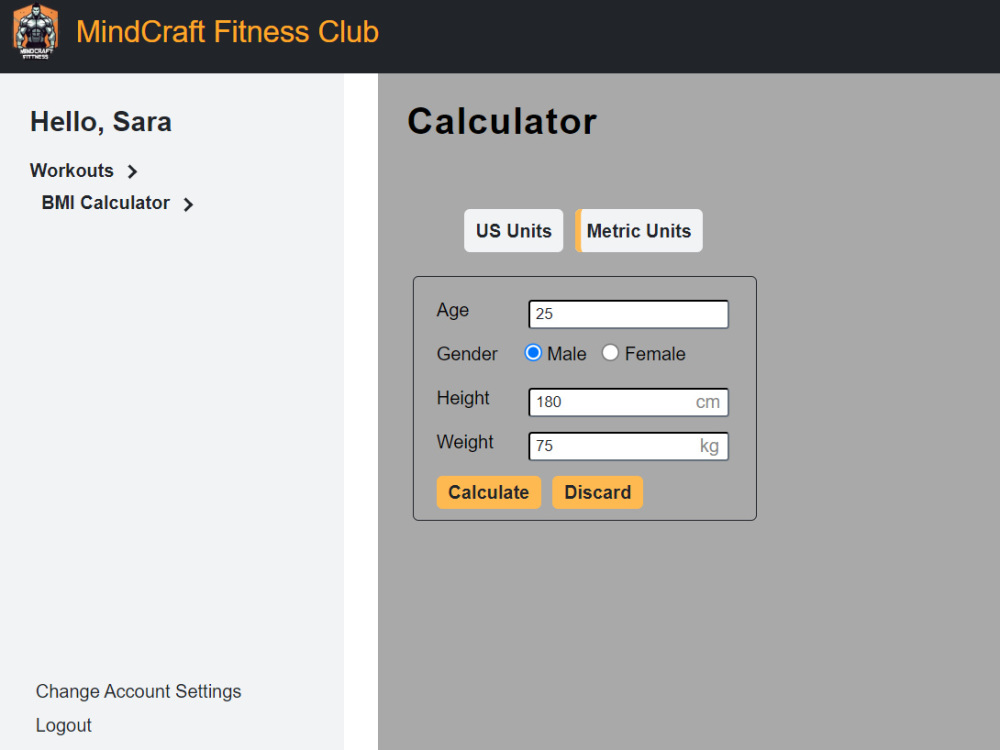
Task: Click the Calculate button
Action: coord(489,492)
